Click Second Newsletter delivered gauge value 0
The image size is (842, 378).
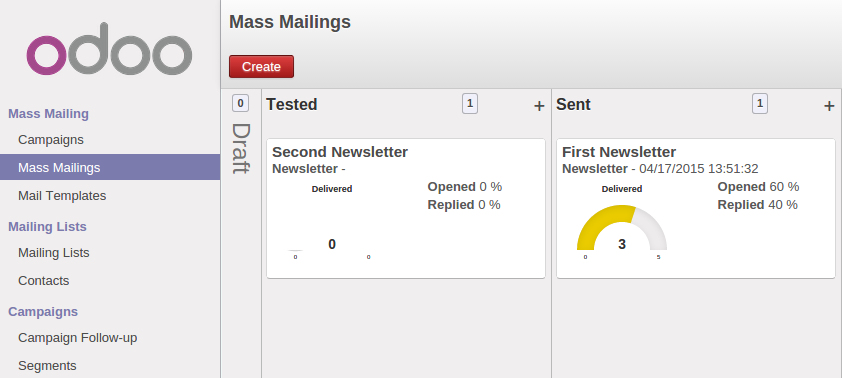(x=332, y=245)
